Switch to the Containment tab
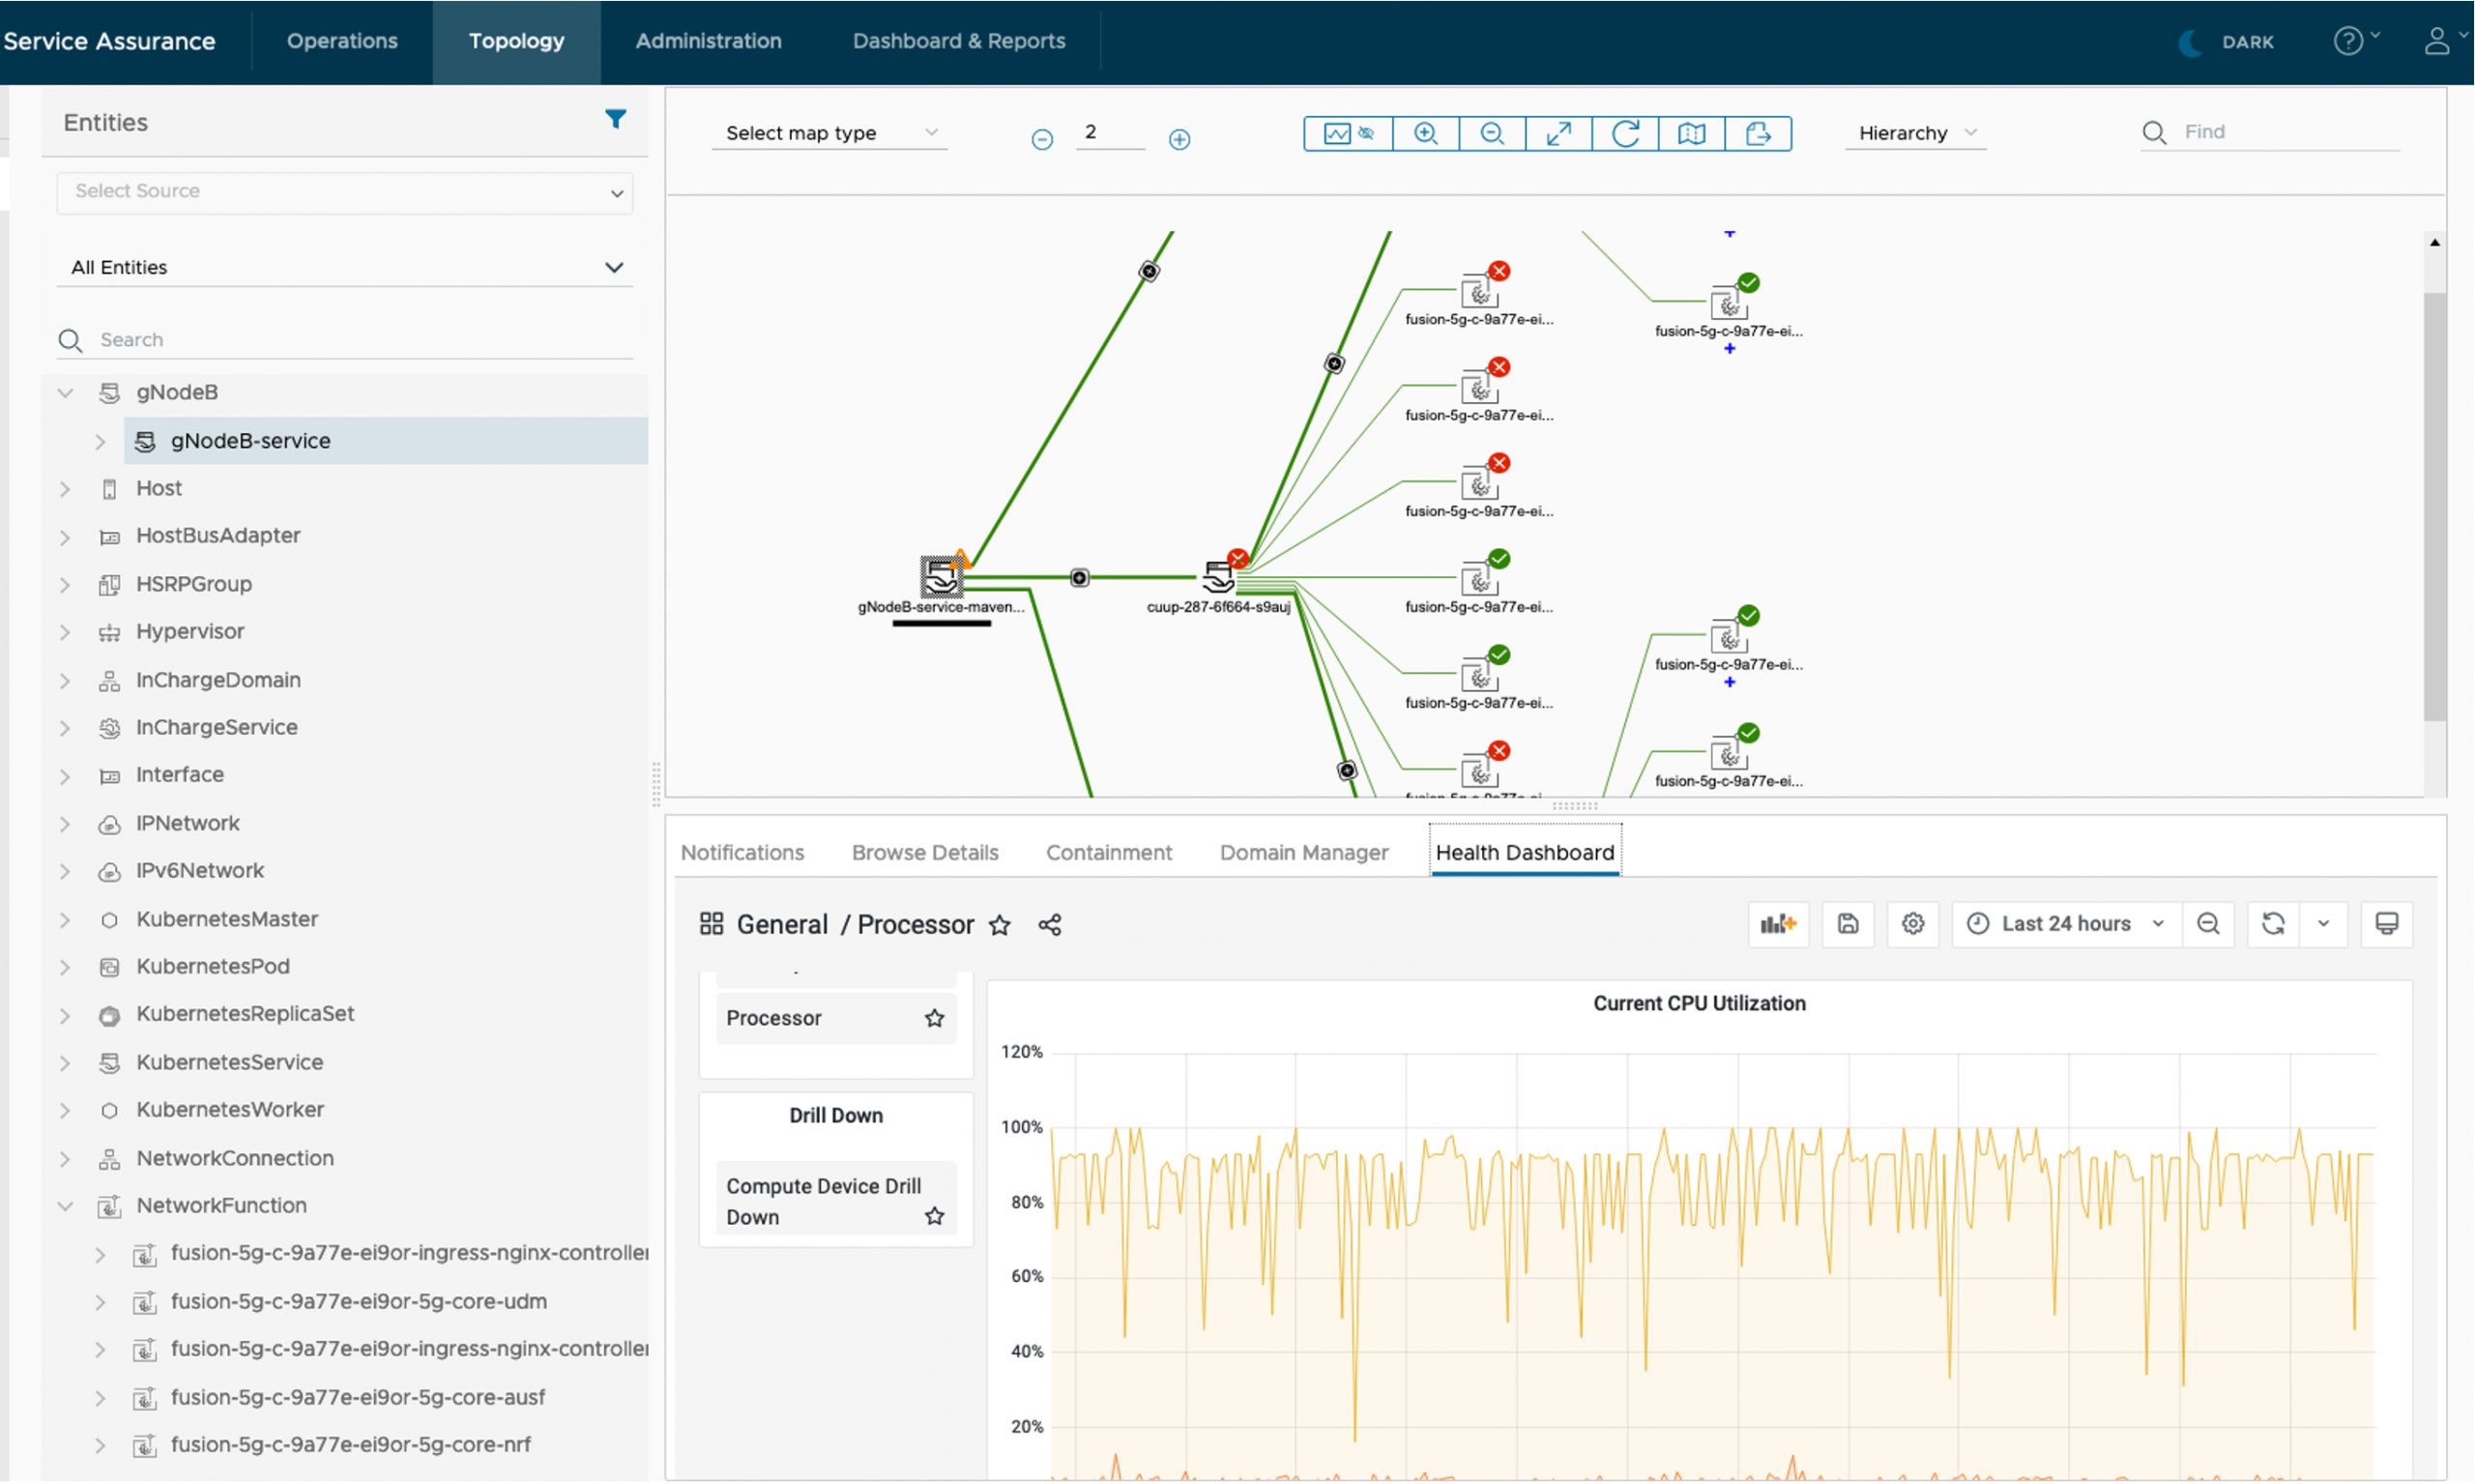 click(1108, 853)
